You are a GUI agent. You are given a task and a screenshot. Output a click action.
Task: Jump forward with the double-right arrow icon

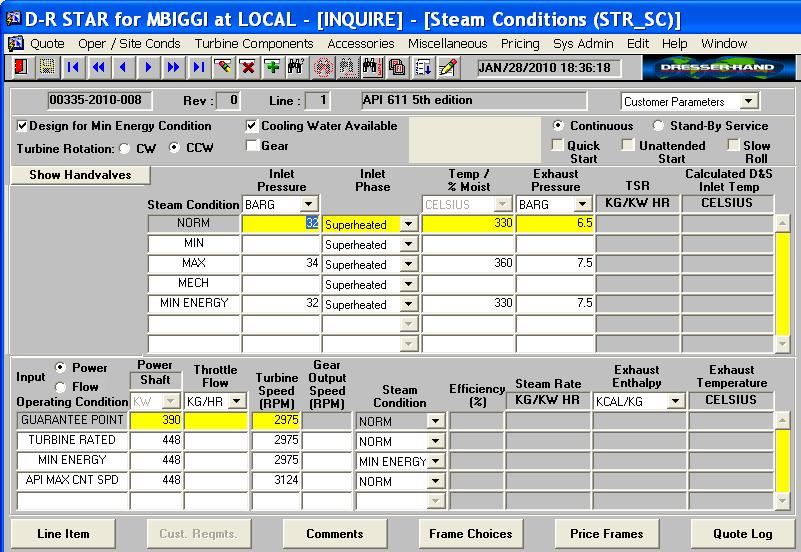click(x=173, y=67)
